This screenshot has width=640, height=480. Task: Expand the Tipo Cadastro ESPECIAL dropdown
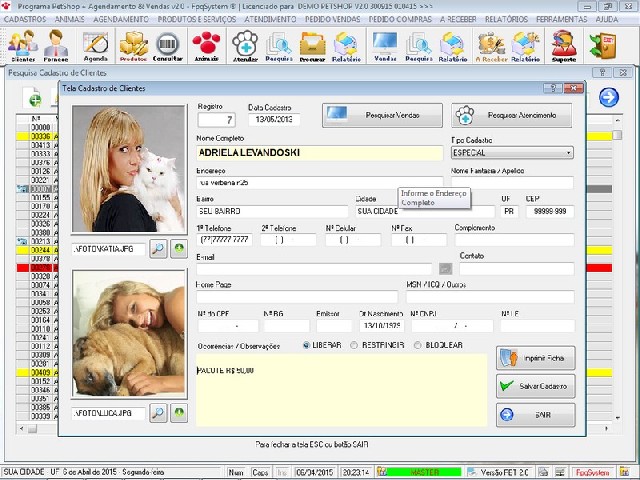point(569,153)
